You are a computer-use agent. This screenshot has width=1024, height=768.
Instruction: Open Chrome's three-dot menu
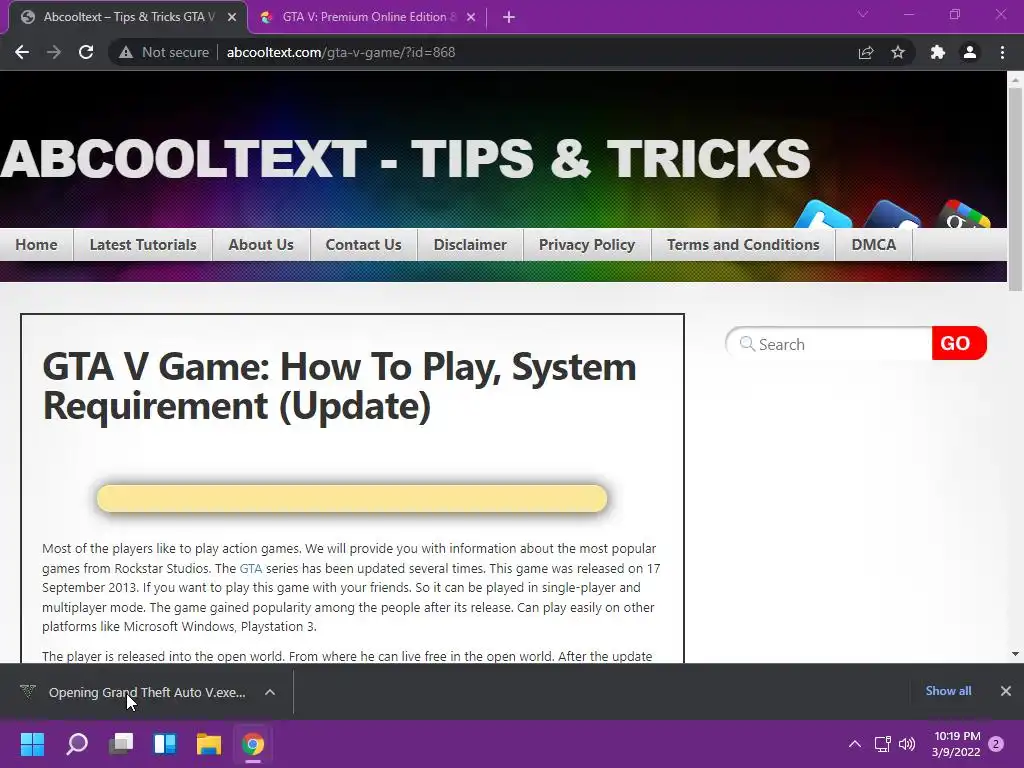click(1002, 52)
